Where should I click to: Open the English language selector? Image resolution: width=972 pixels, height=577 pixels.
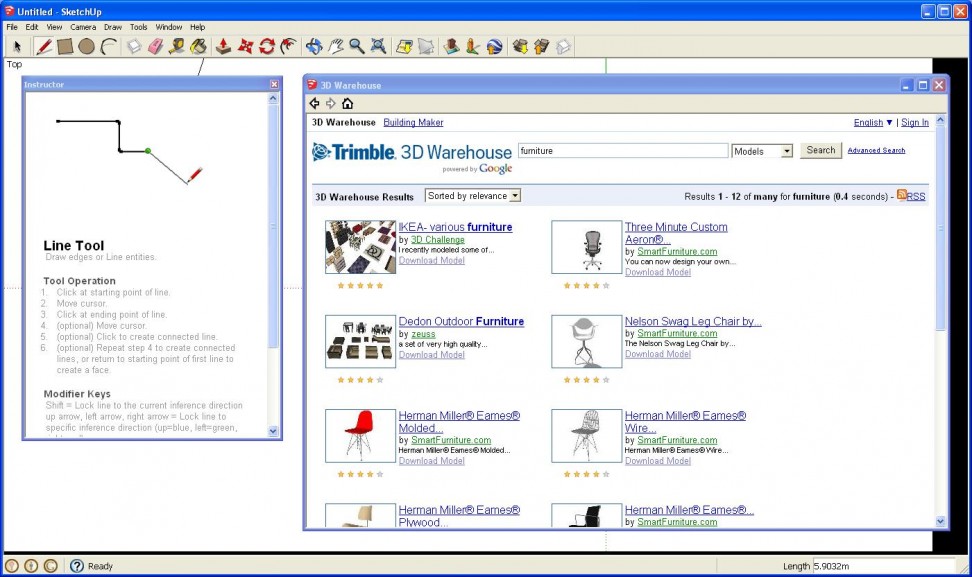tap(873, 123)
